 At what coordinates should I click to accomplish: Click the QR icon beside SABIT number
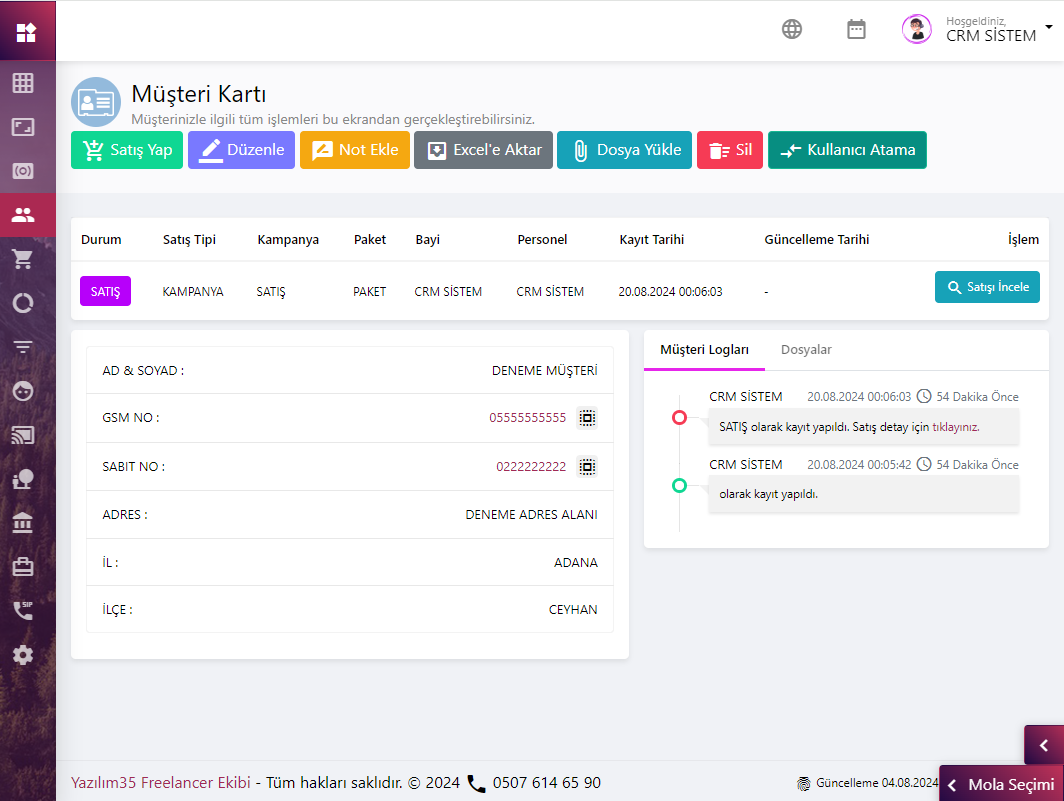[587, 467]
